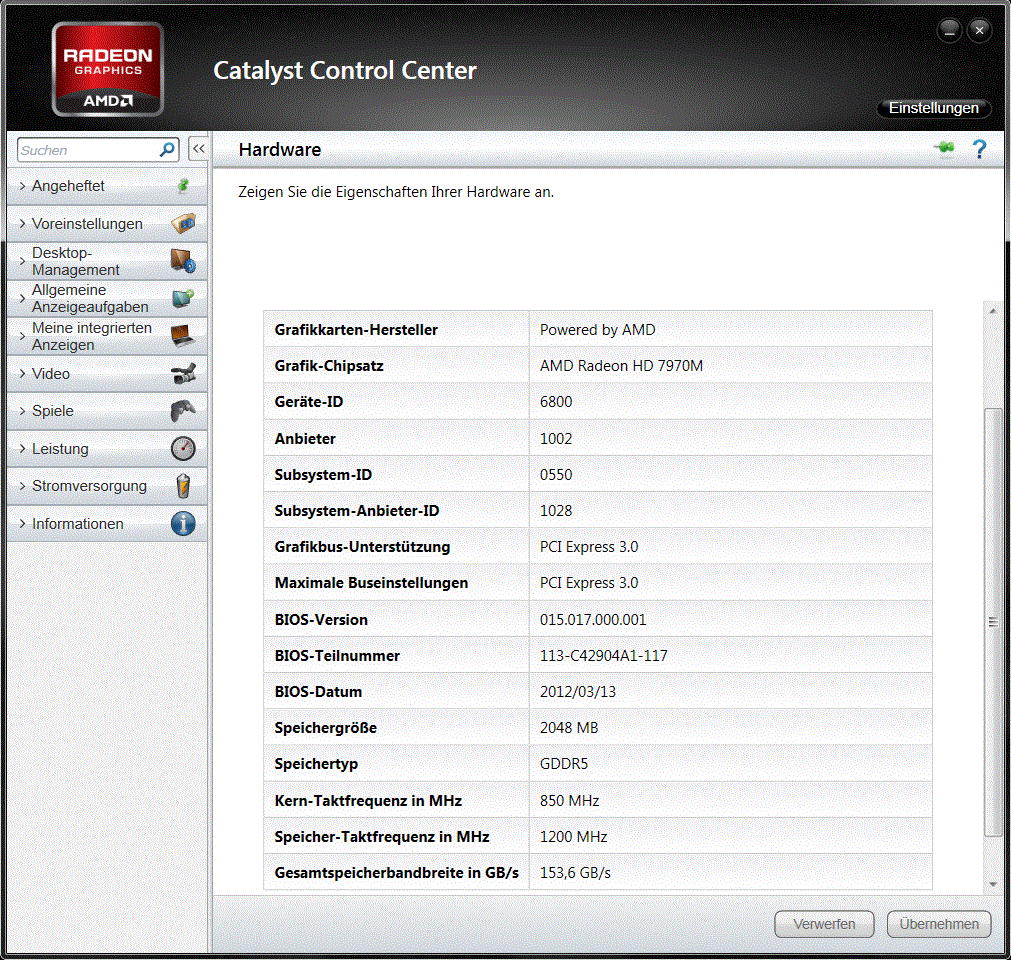Click the magnifier search icon
Image resolution: width=1011 pixels, height=960 pixels.
coord(167,150)
